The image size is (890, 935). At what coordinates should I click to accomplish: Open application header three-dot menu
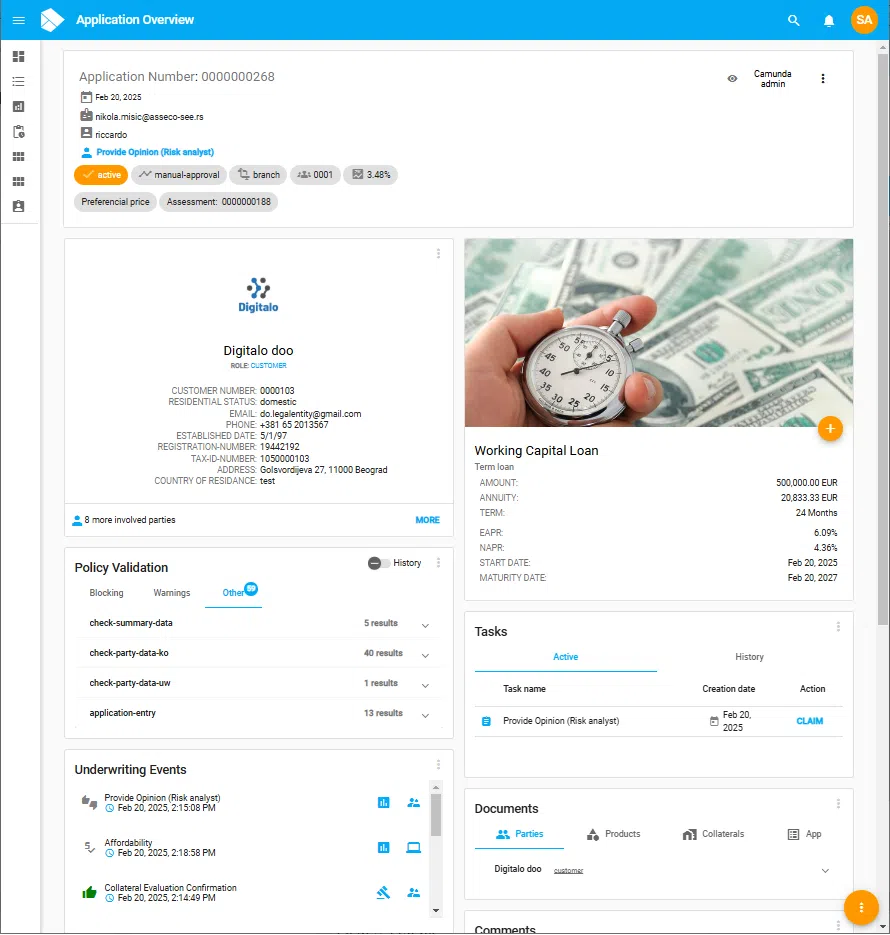[823, 78]
